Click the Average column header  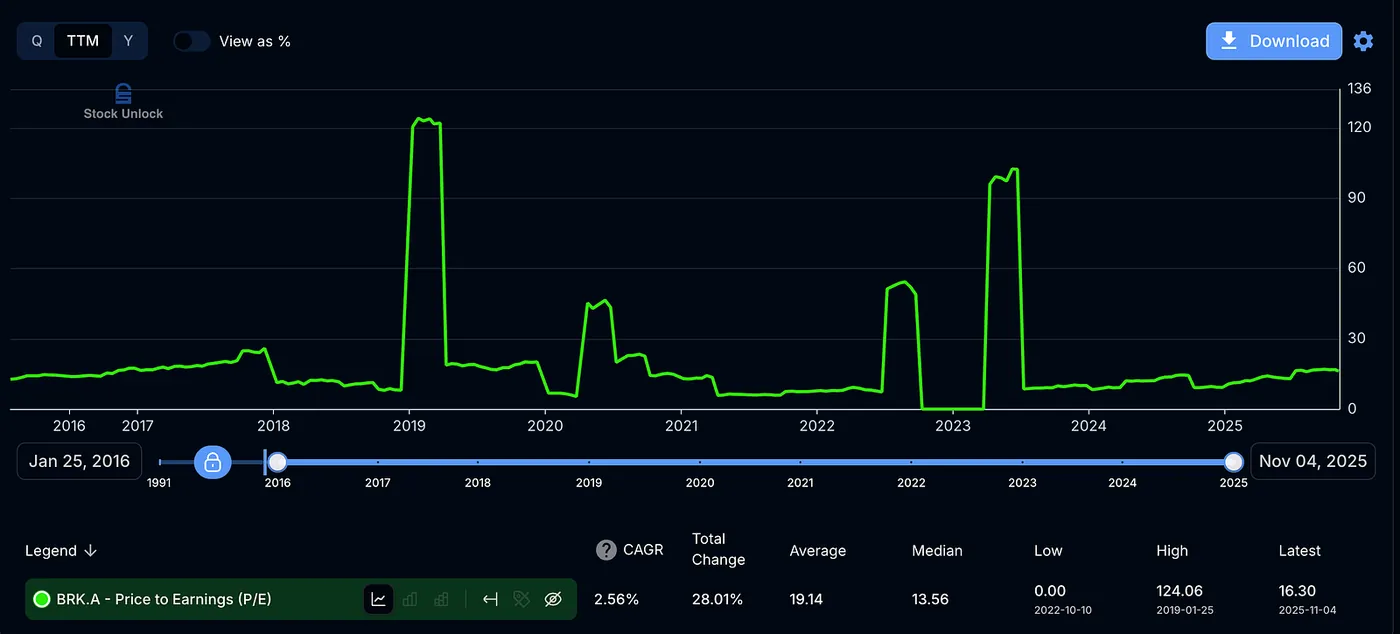[x=817, y=551]
